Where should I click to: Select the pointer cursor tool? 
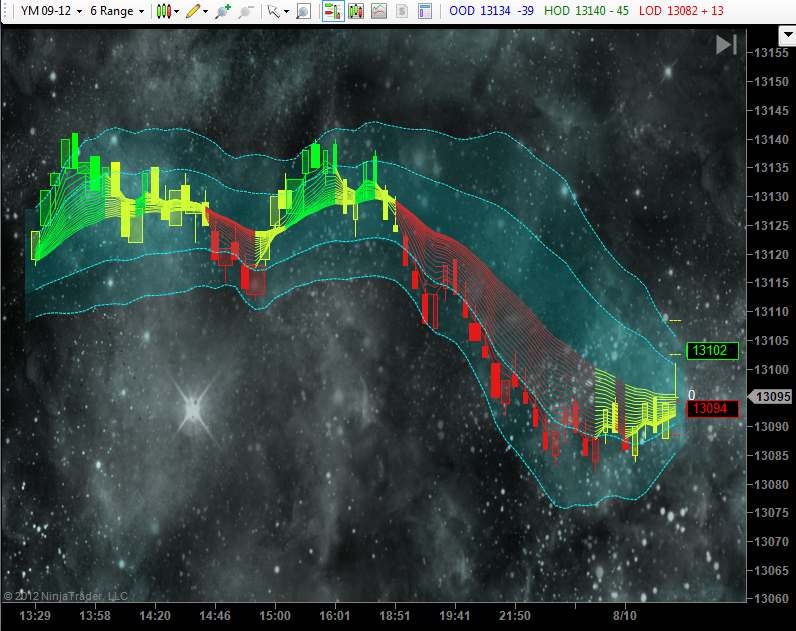click(x=273, y=11)
